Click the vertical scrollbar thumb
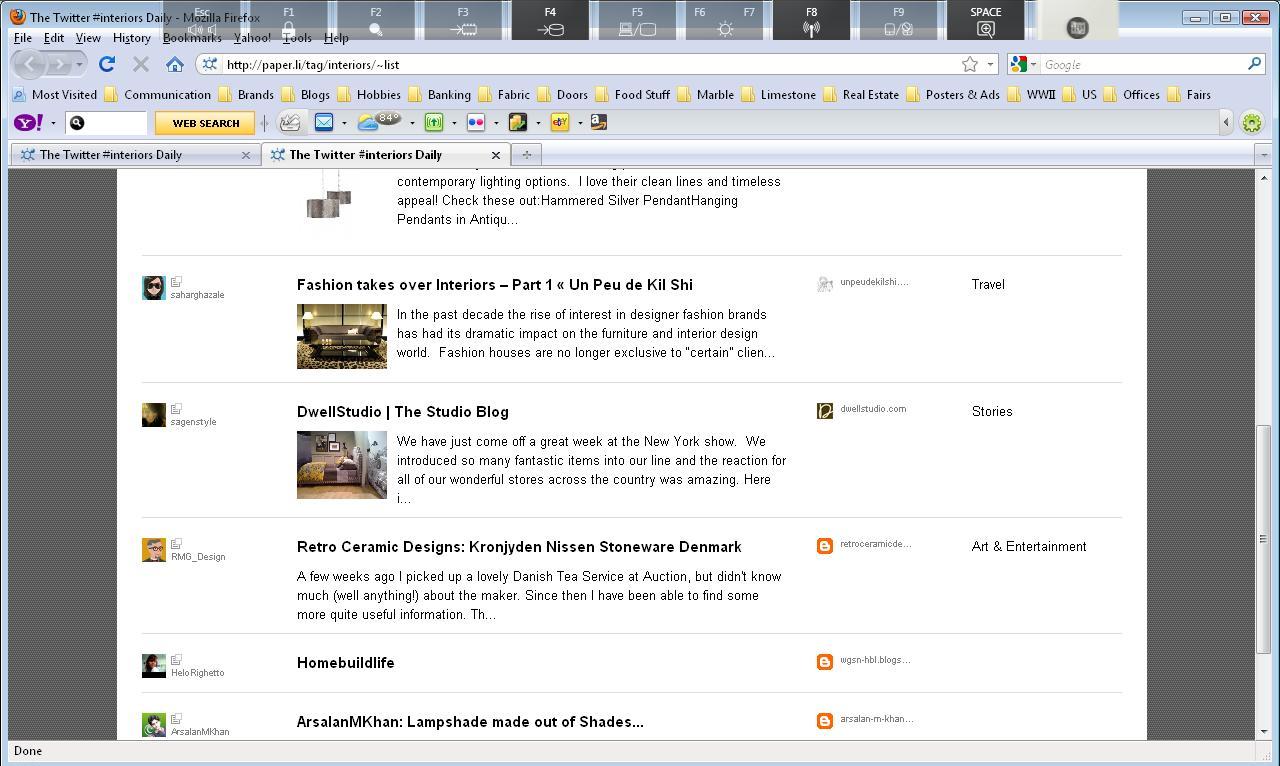1280x766 pixels. pos(1263,538)
